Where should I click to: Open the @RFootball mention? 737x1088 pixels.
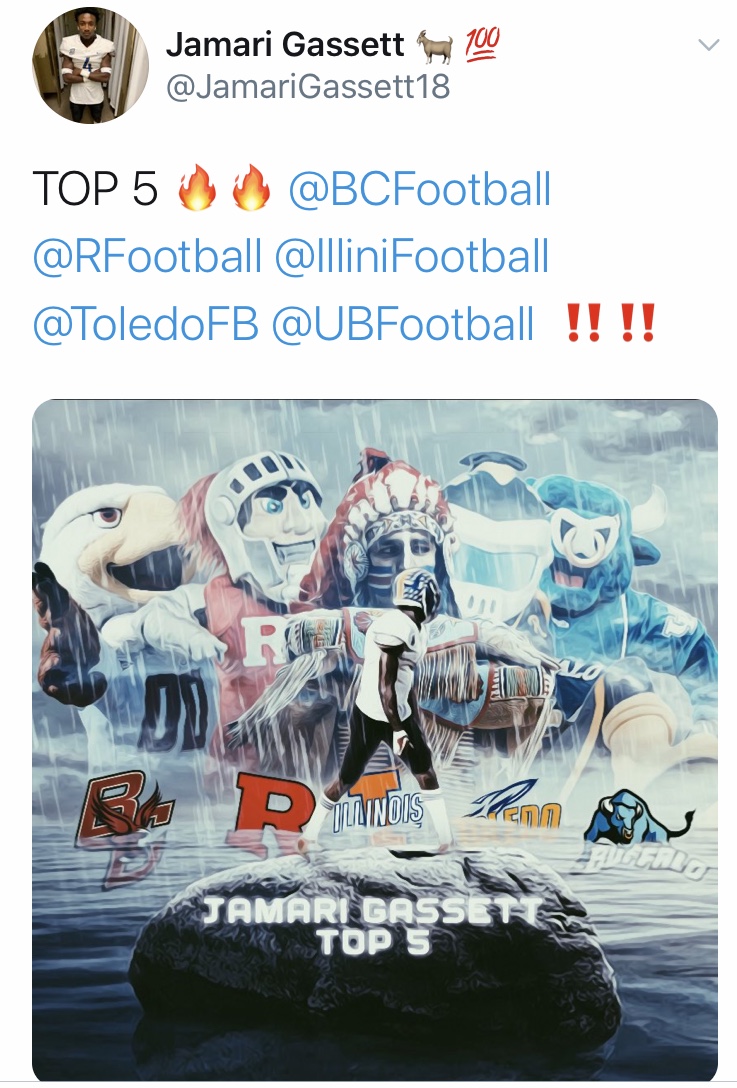(147, 256)
